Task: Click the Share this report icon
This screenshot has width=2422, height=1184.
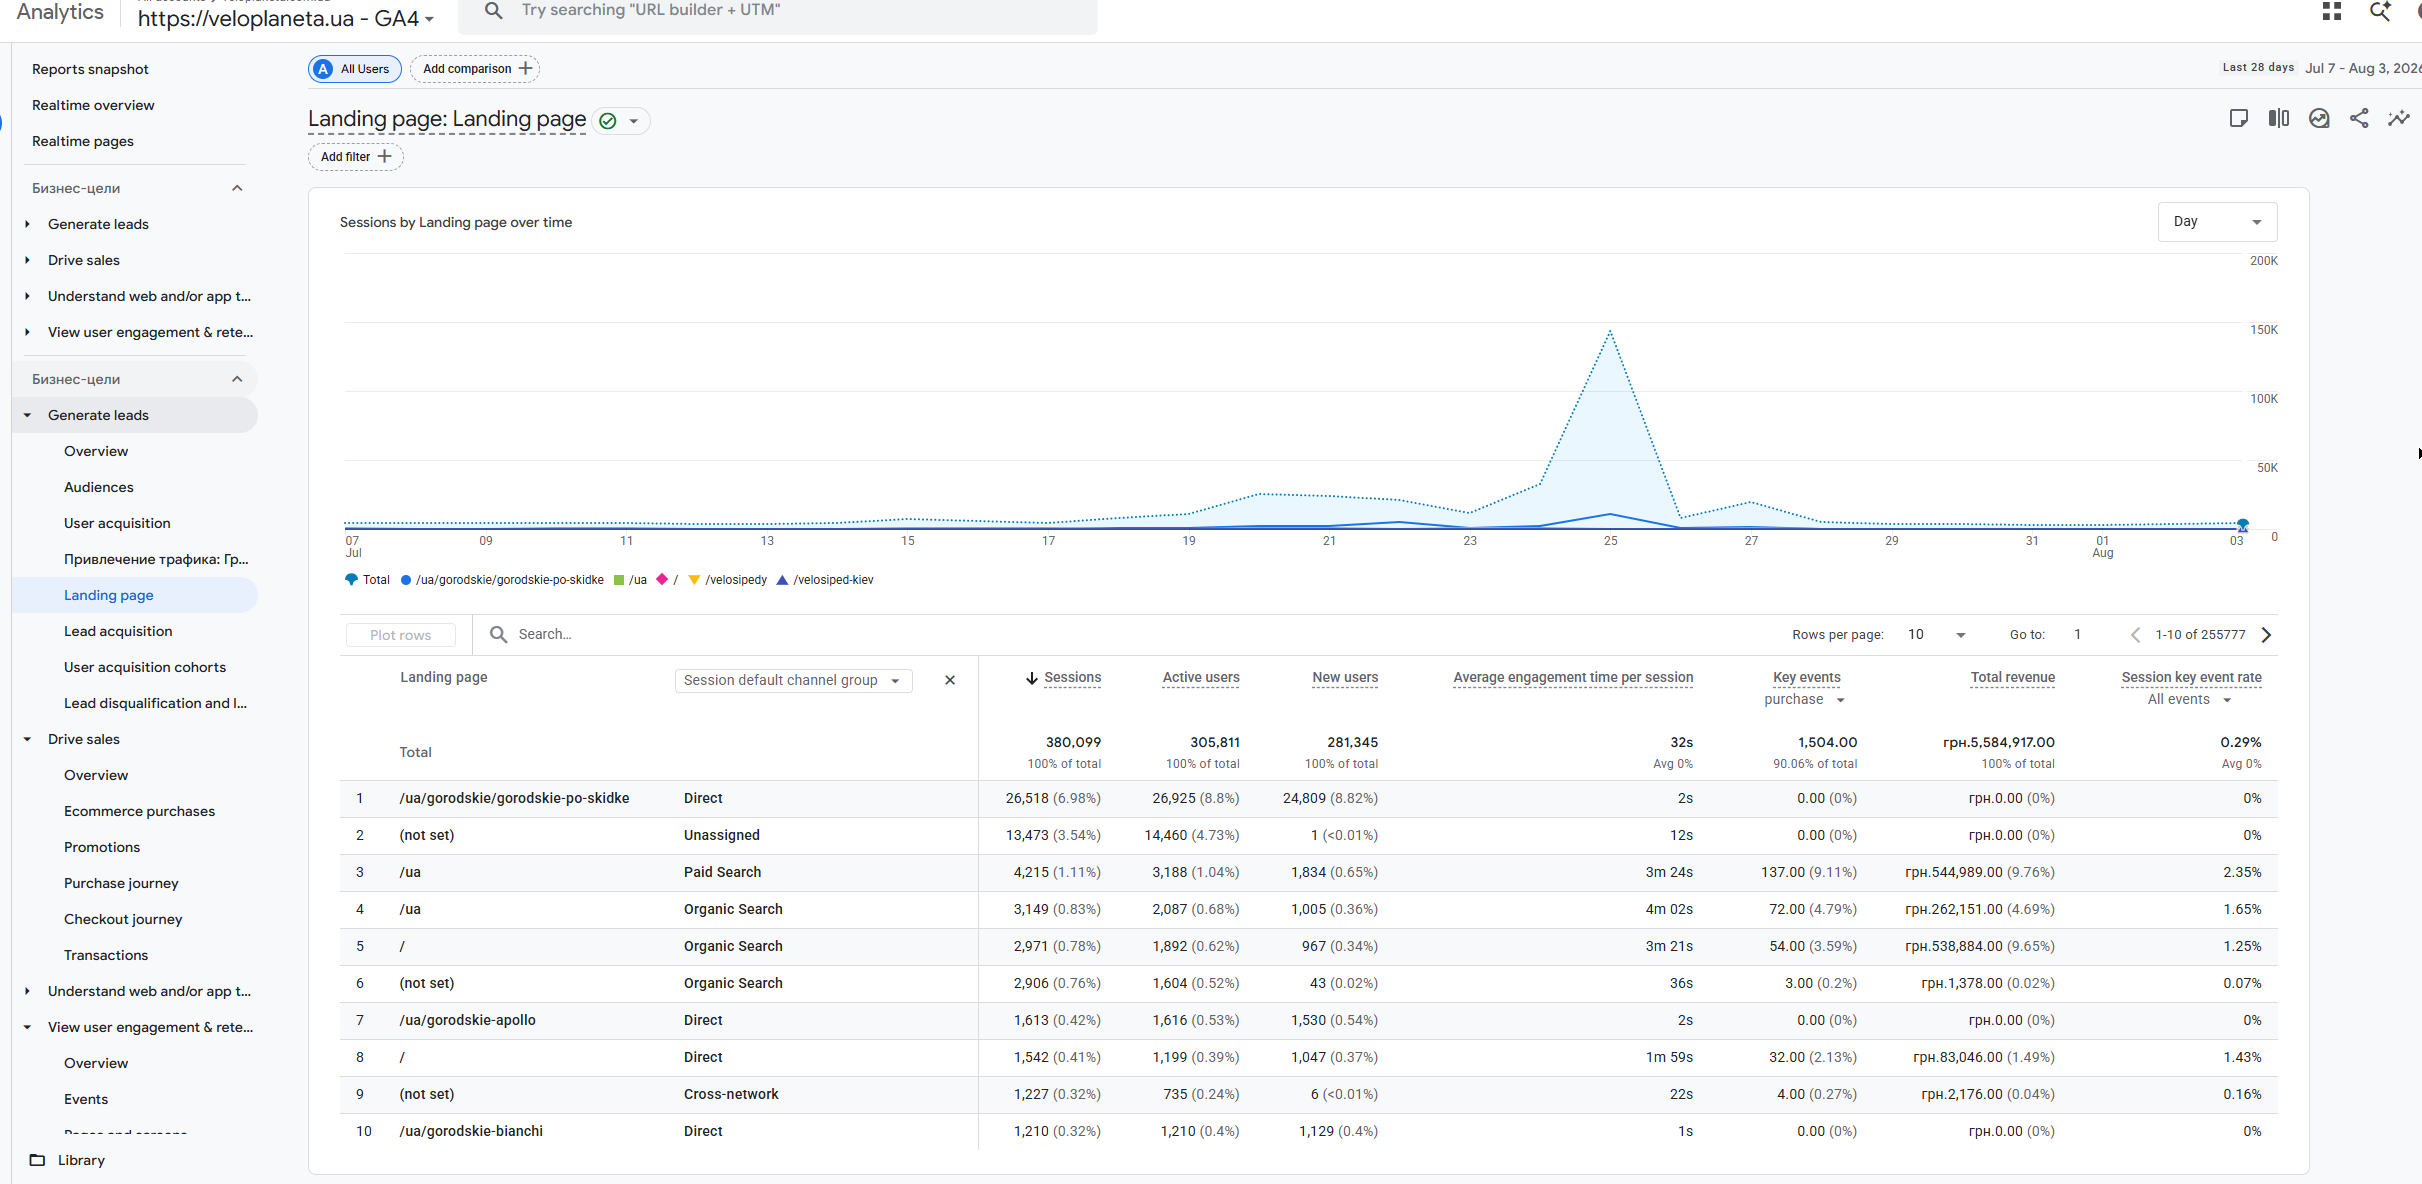Action: click(x=2359, y=119)
